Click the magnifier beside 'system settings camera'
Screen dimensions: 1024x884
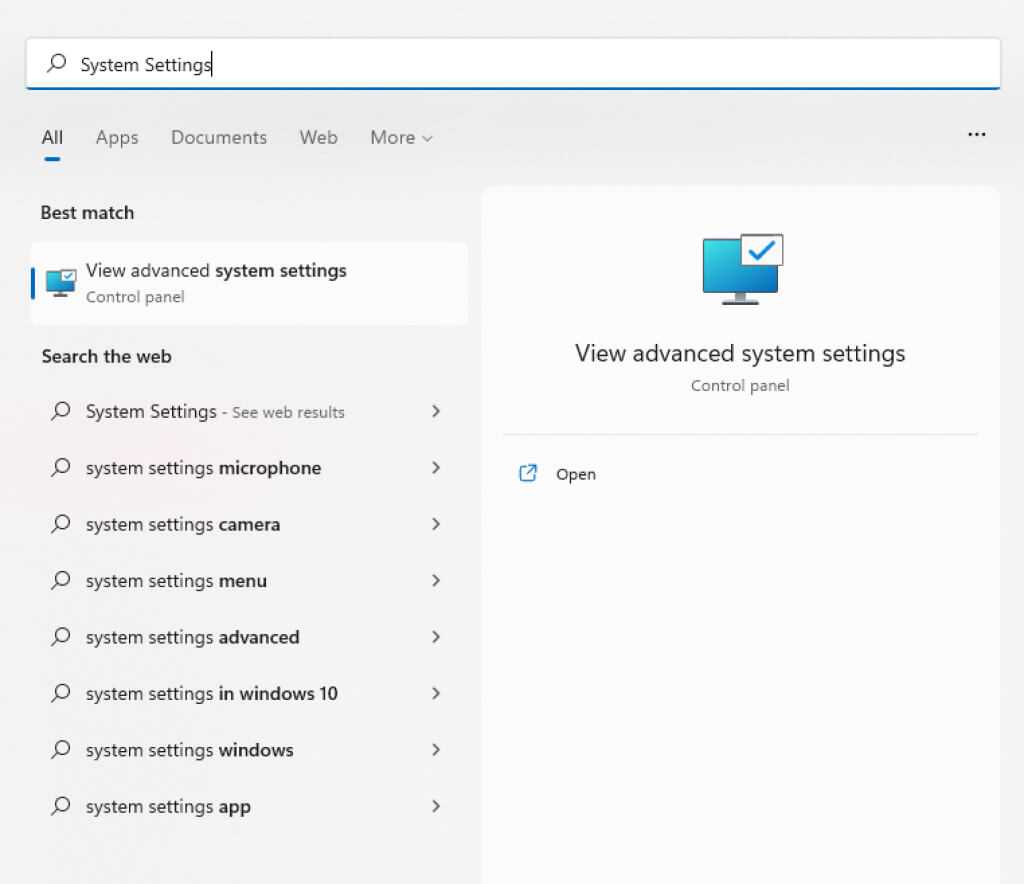[x=60, y=524]
